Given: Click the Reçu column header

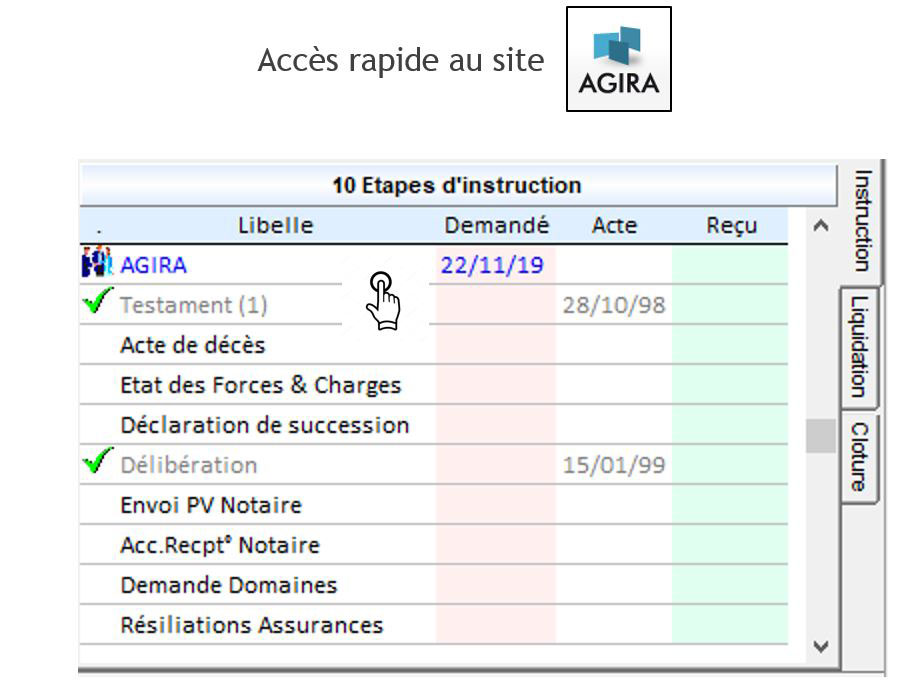Looking at the screenshot, I should click(731, 225).
